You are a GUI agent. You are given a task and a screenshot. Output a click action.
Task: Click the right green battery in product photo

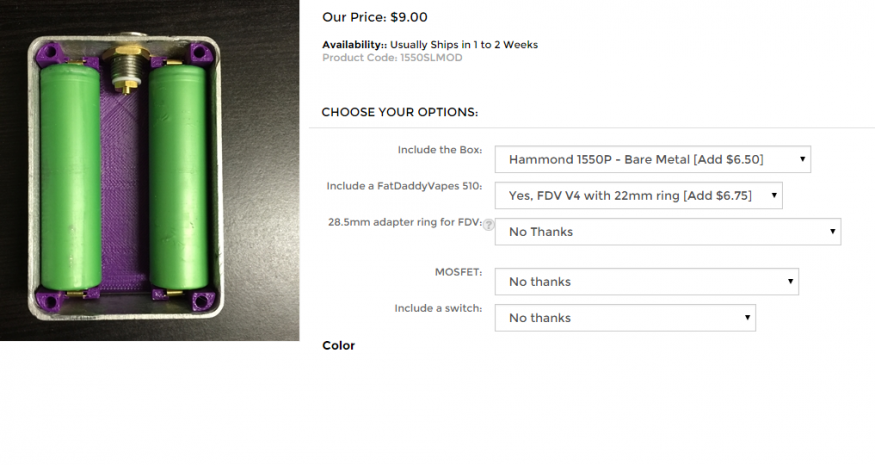coord(179,178)
